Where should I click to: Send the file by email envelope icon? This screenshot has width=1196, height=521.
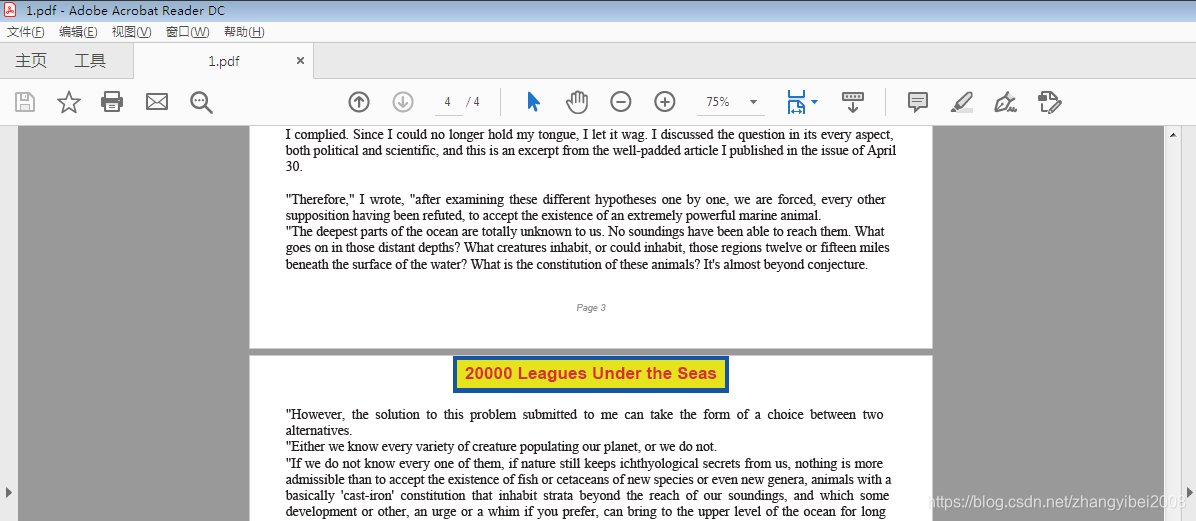[x=156, y=101]
